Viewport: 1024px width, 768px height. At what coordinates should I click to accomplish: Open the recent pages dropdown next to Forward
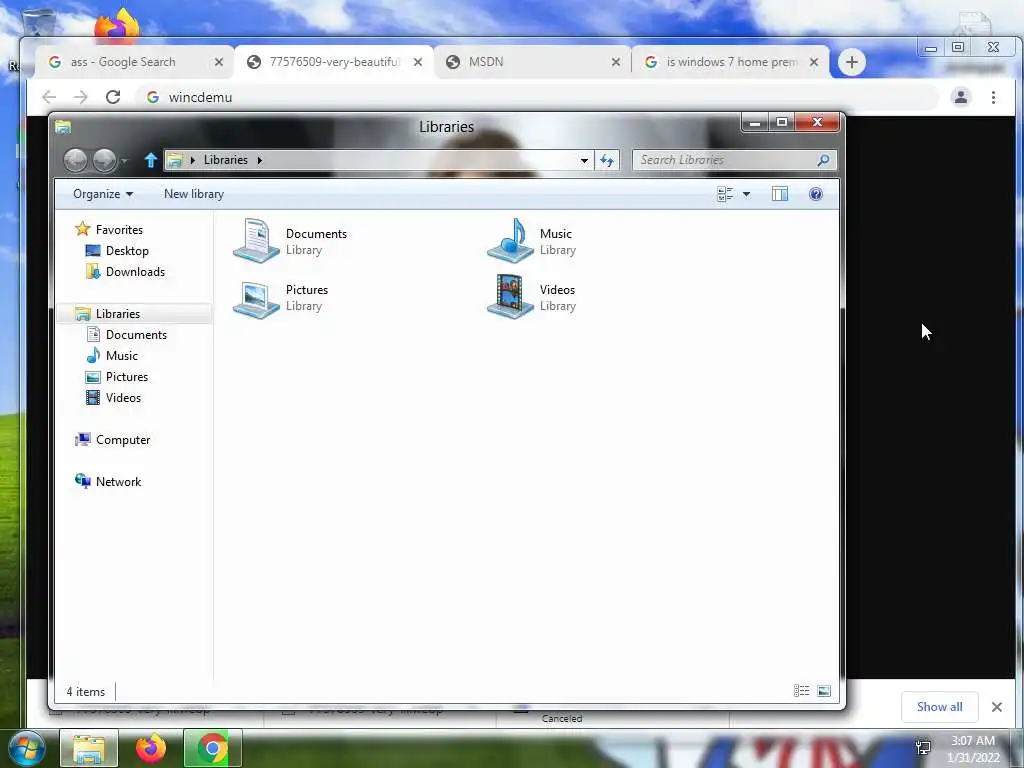click(x=124, y=160)
